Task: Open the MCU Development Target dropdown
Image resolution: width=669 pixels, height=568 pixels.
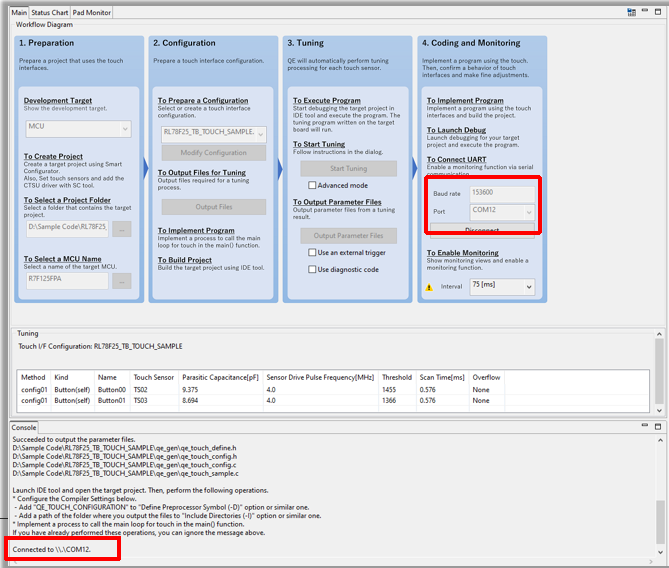Action: coord(78,129)
